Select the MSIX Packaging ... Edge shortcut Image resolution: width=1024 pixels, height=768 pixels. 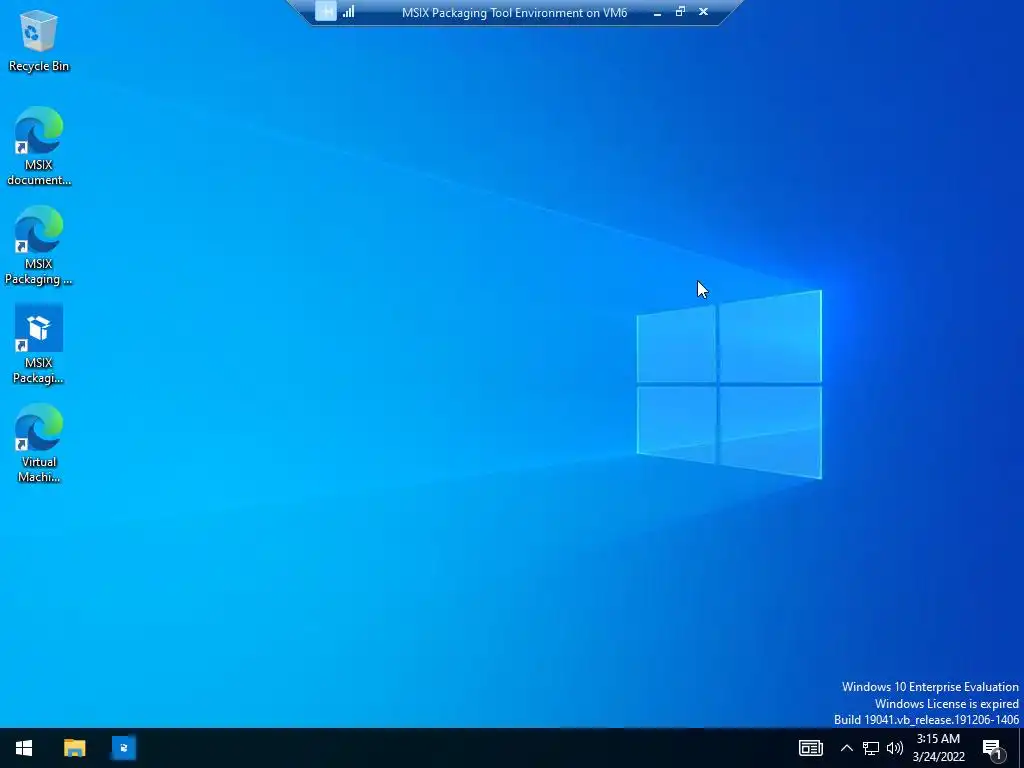tap(39, 246)
